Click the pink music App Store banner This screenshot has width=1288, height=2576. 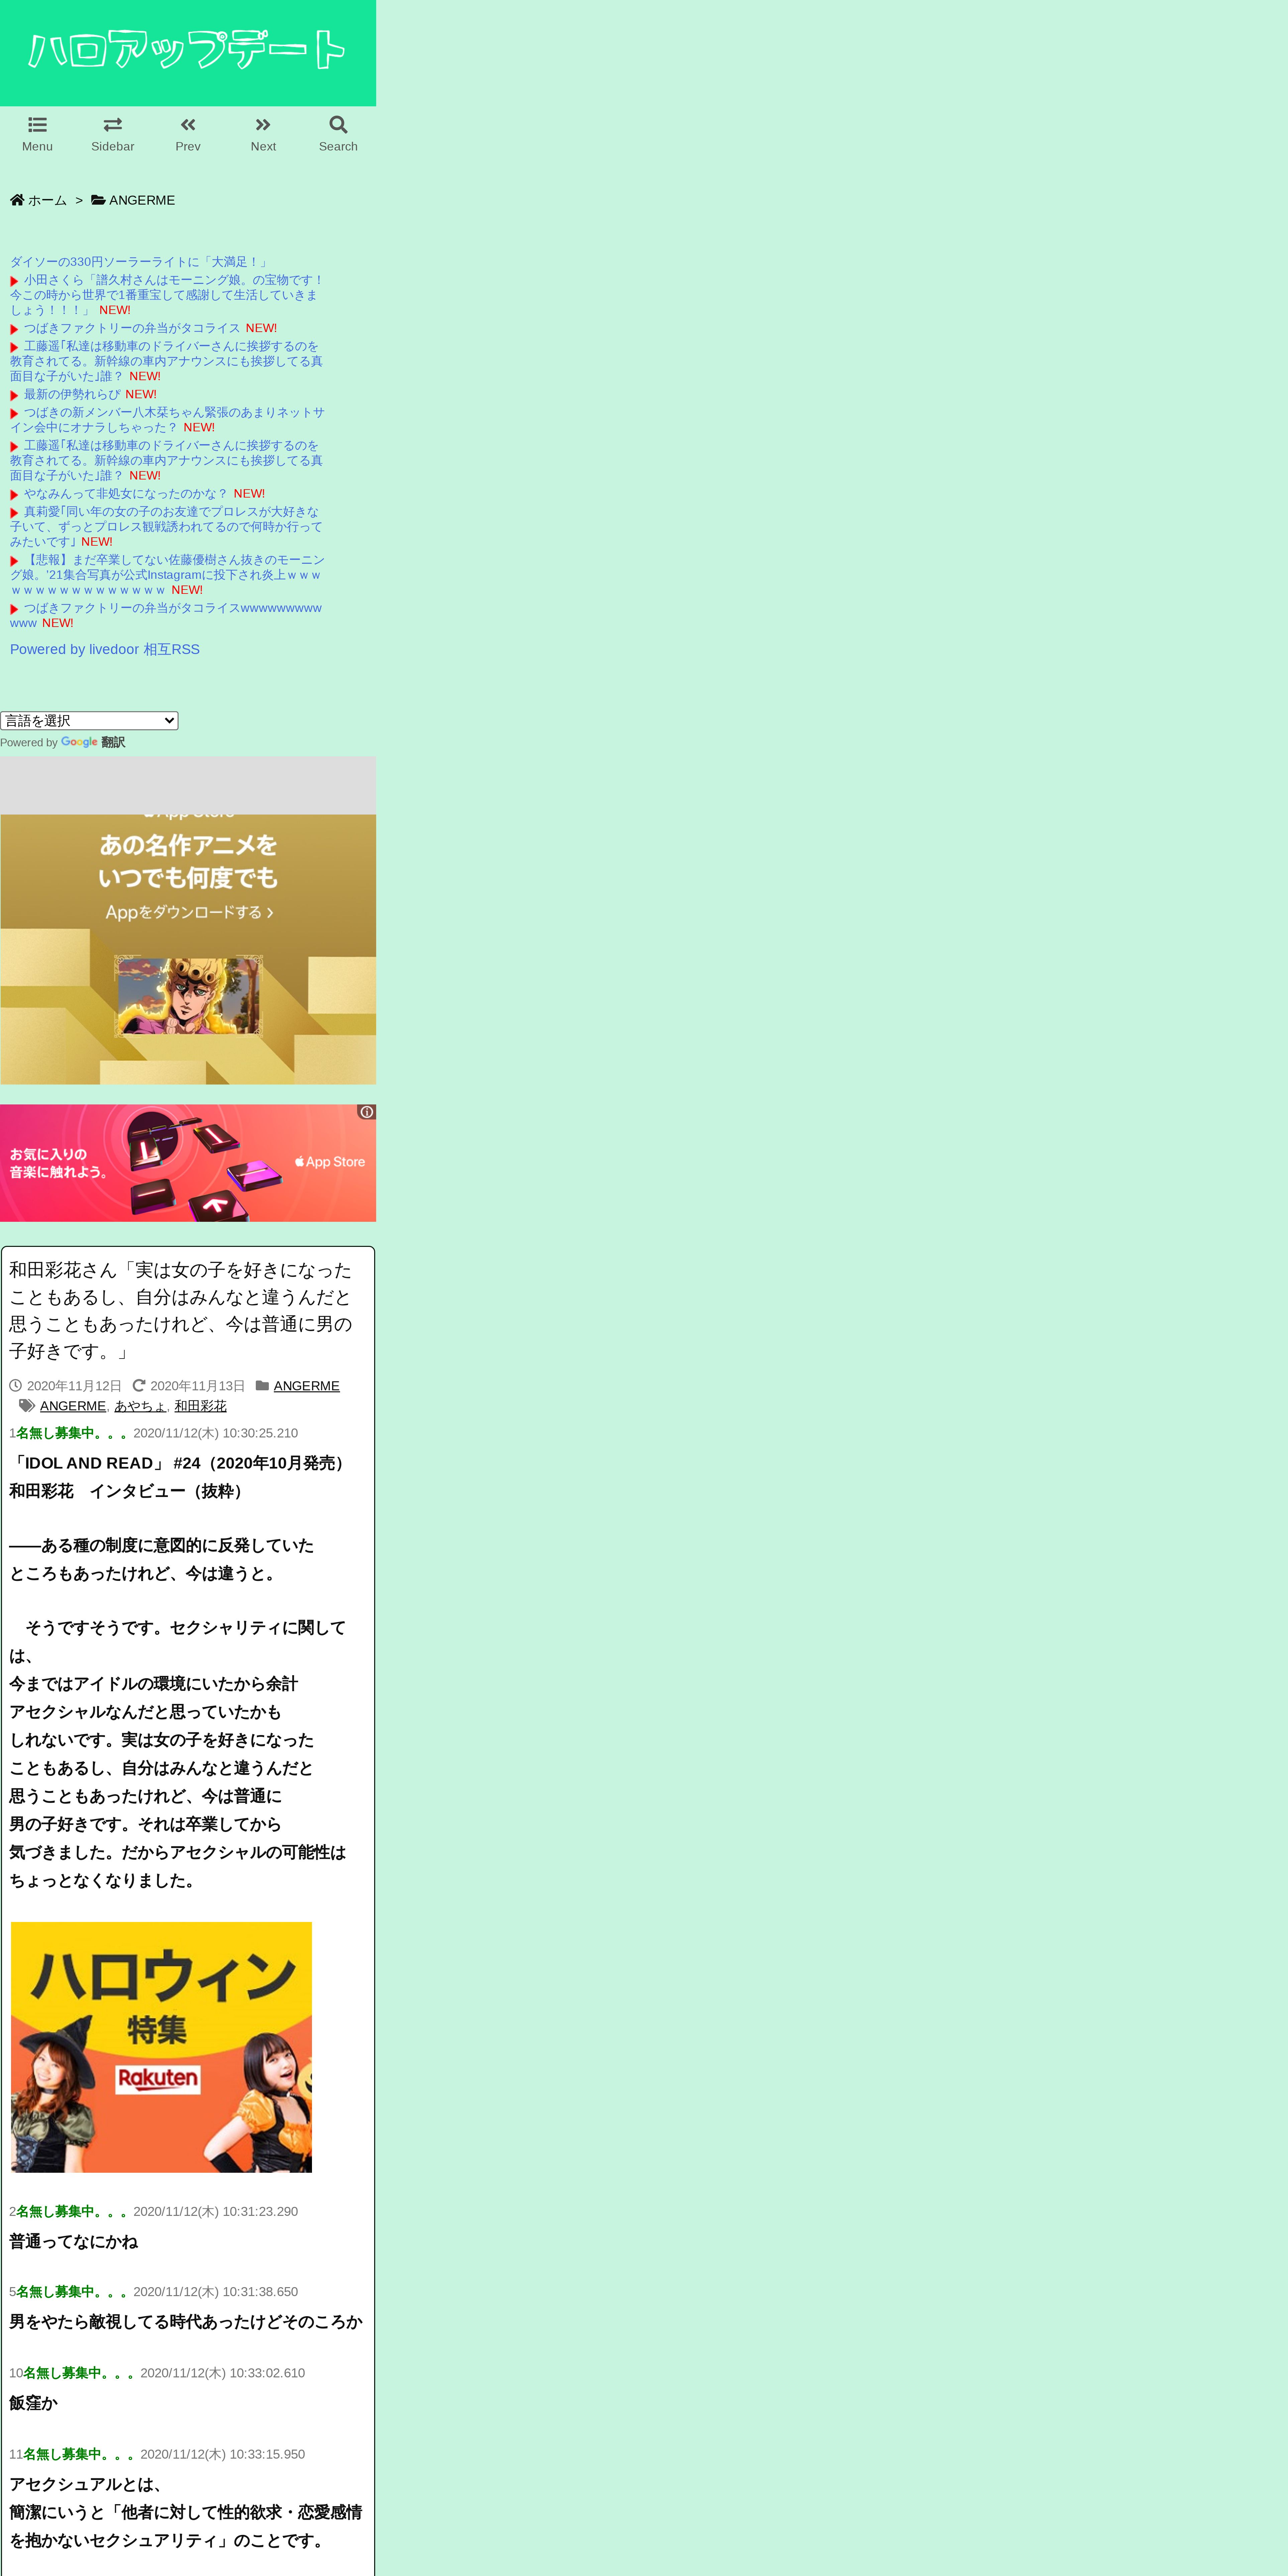pos(188,1163)
